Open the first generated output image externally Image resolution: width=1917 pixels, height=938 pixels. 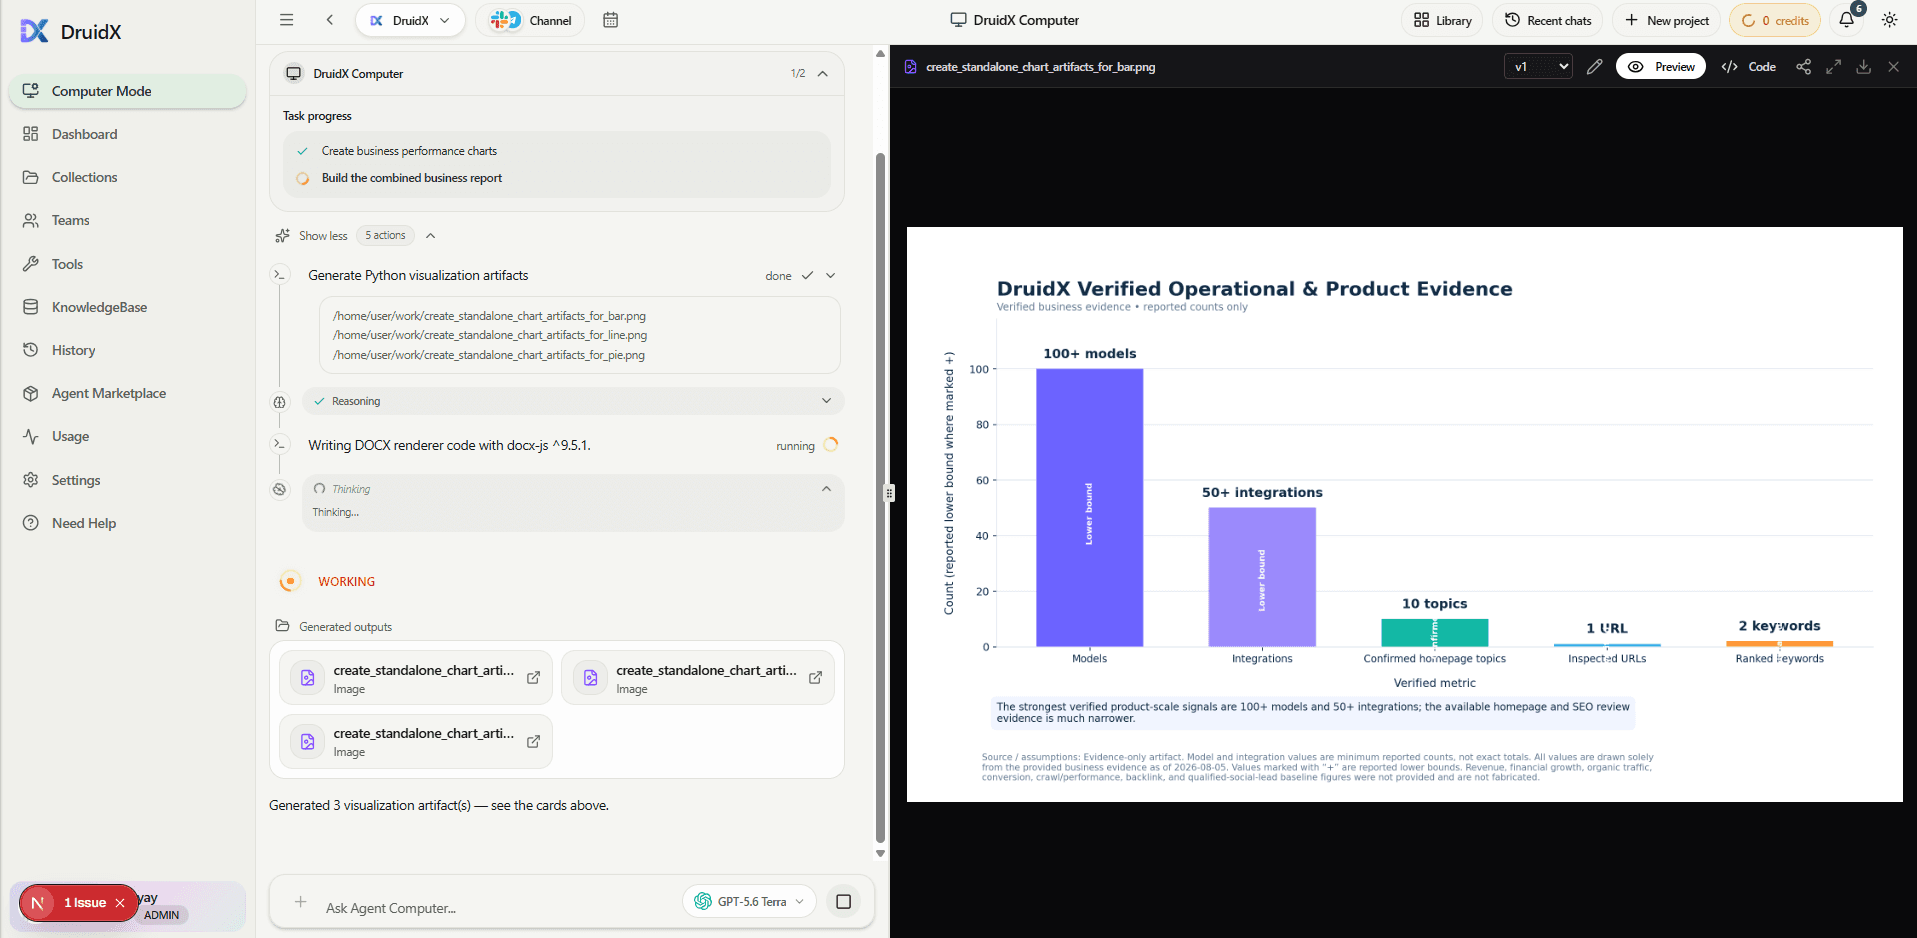tap(533, 678)
